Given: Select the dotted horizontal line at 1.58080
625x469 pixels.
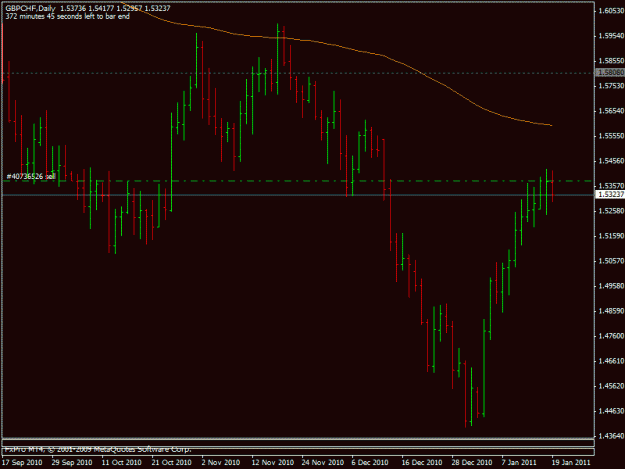Looking at the screenshot, I should coord(297,73).
